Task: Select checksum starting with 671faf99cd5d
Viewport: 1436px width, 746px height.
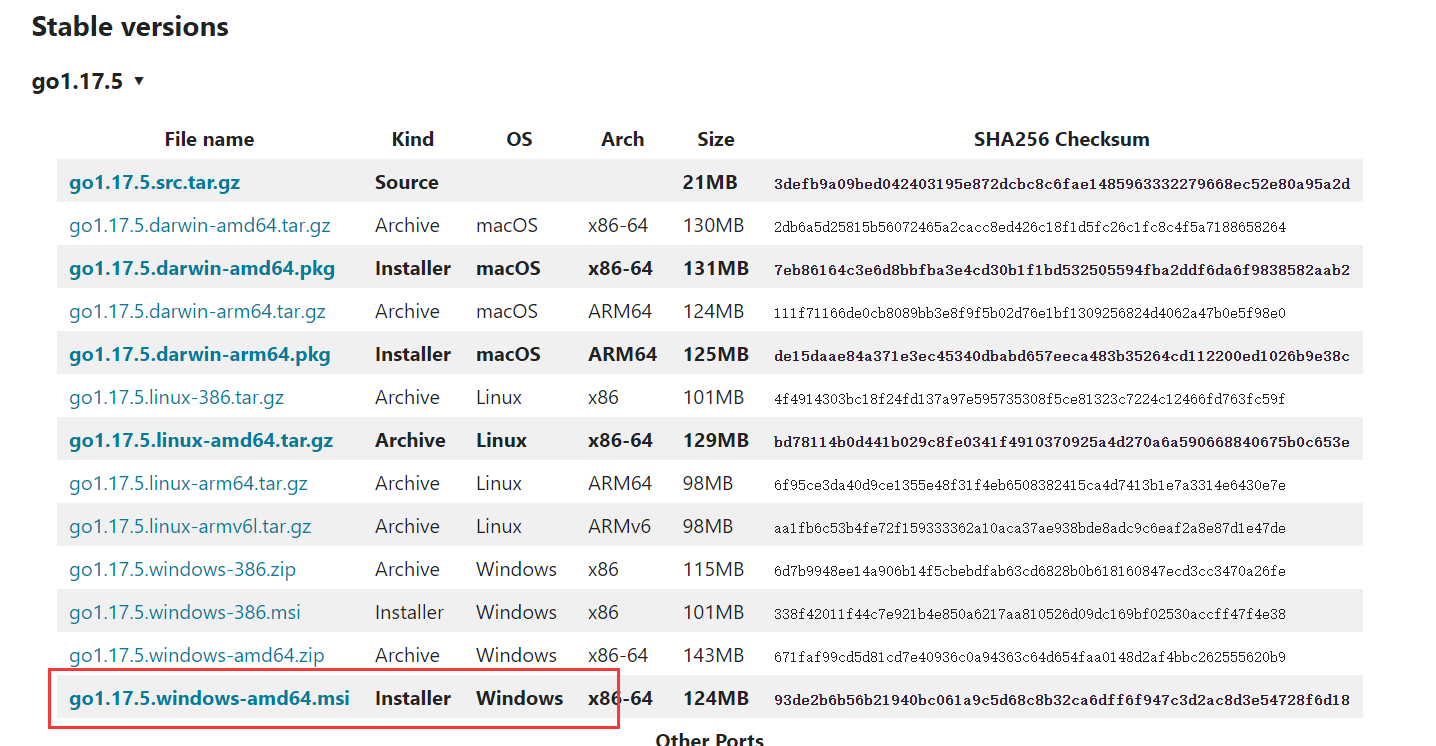Action: pos(1030,657)
